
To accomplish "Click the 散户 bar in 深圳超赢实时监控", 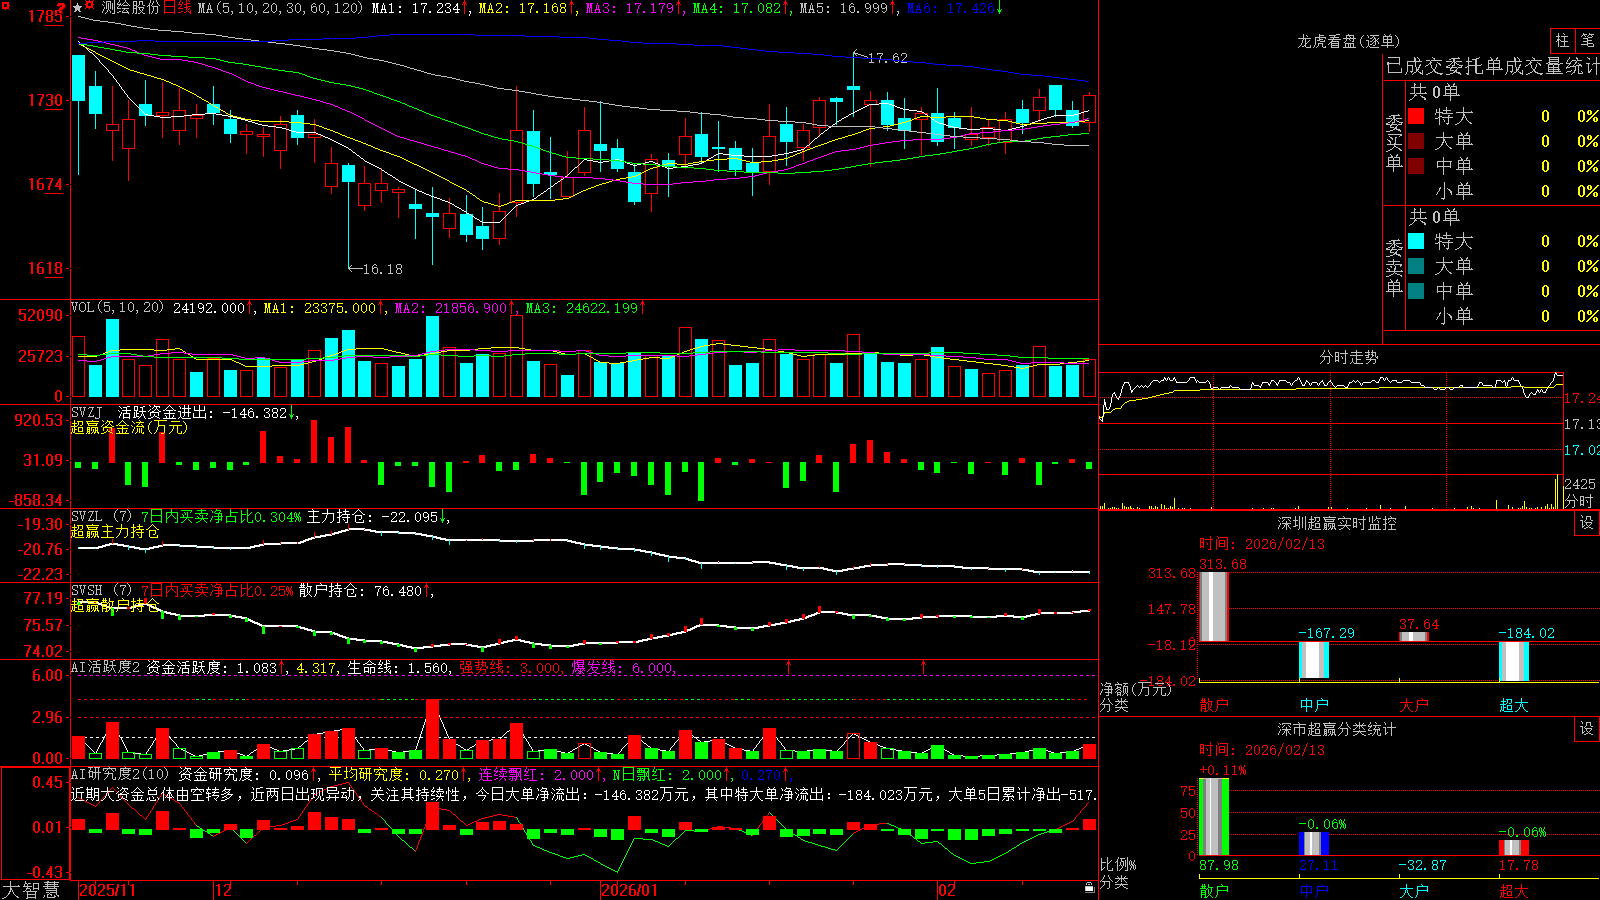I will 1213,606.
